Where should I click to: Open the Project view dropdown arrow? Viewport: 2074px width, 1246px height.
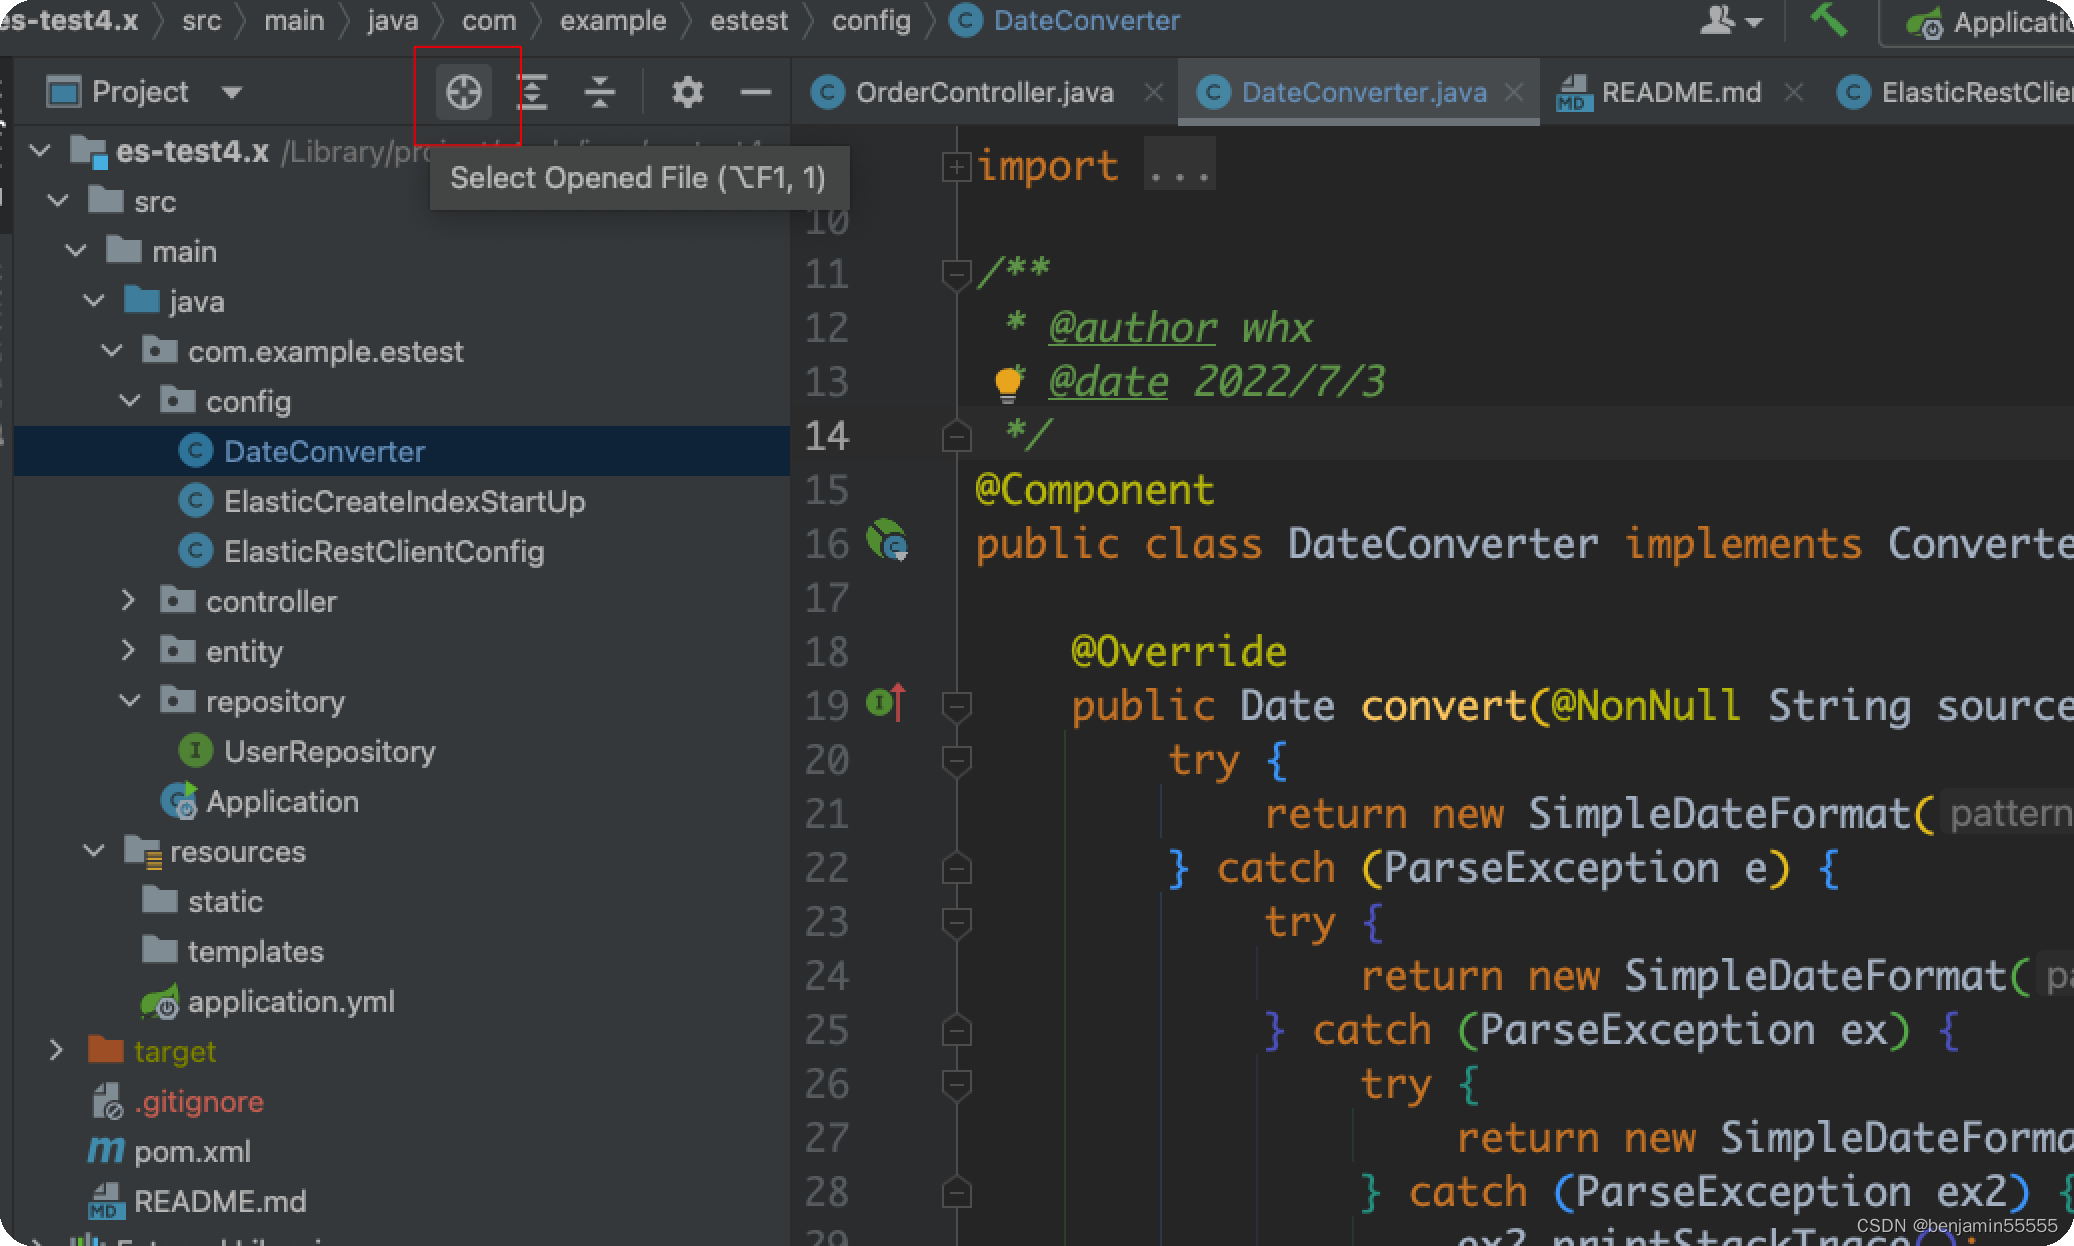232,92
